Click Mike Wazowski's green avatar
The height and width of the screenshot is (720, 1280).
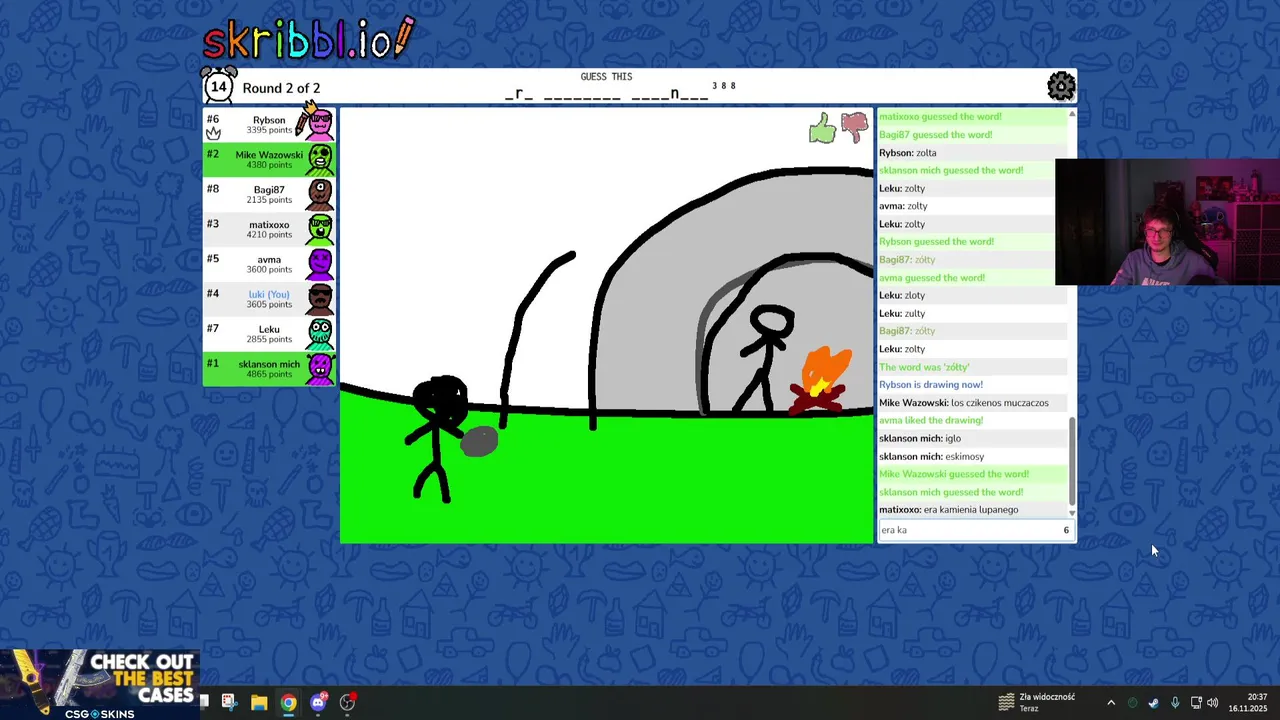320,159
